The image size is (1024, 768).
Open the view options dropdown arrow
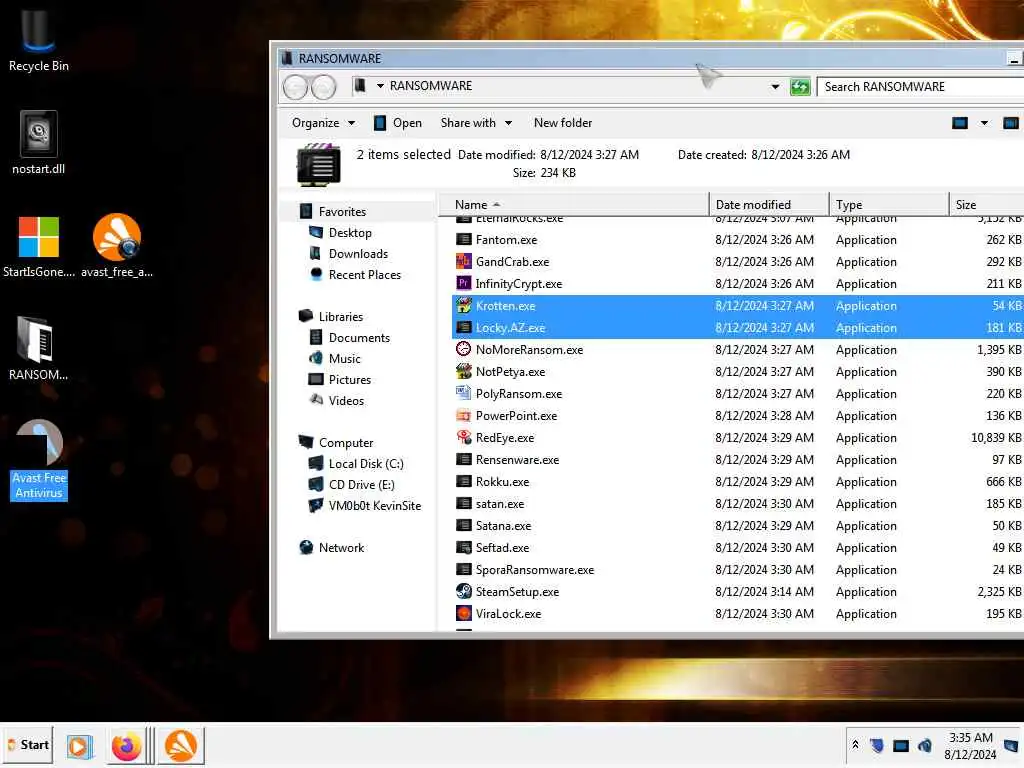click(x=984, y=123)
